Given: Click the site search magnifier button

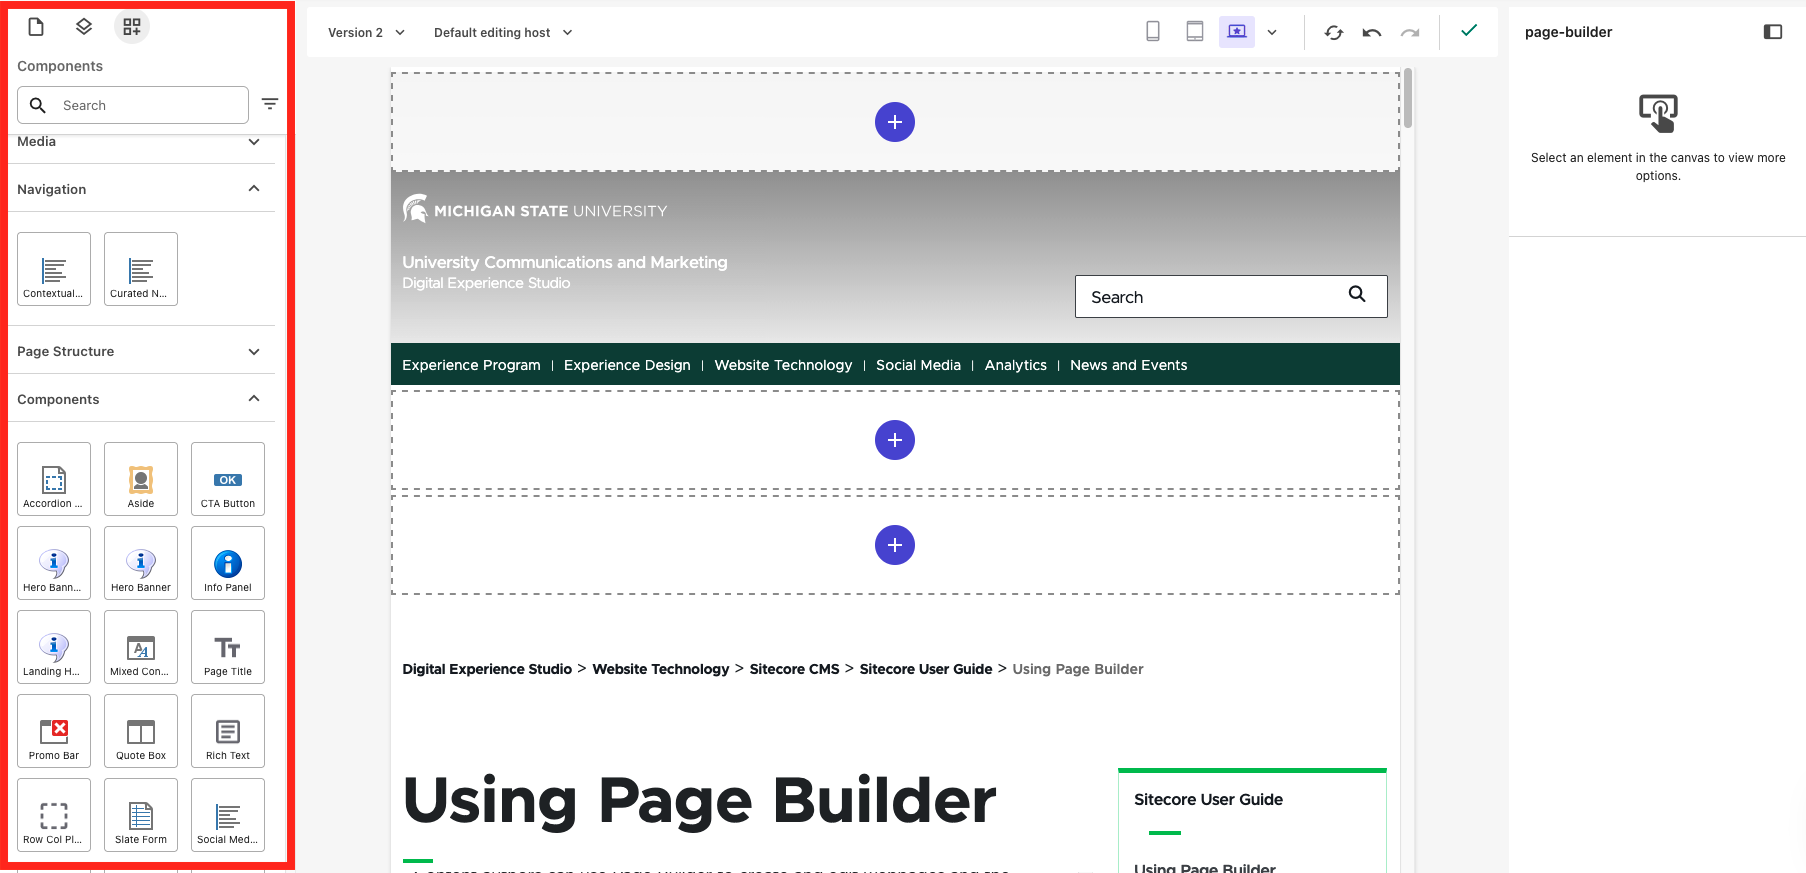Looking at the screenshot, I should [1357, 294].
